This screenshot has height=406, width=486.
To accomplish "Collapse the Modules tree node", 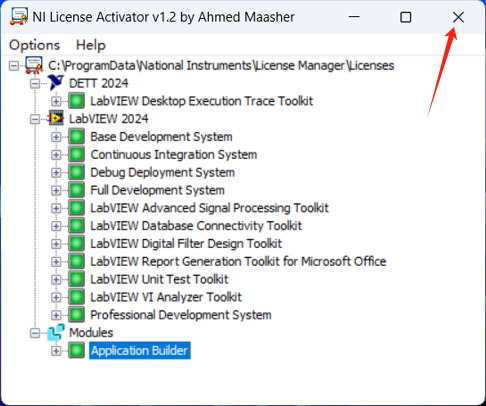I will click(x=35, y=333).
